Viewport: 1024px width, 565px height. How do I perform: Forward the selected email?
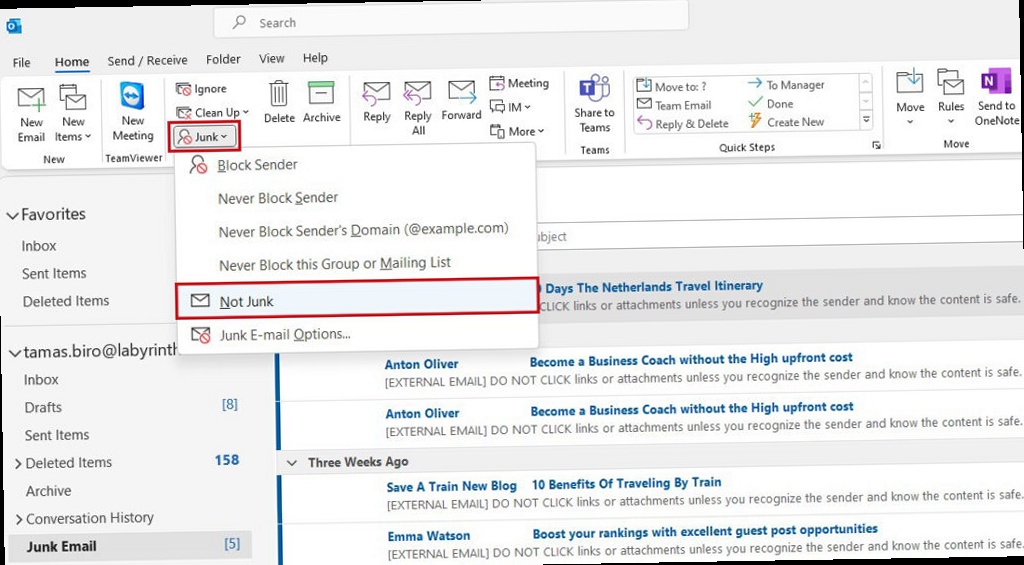(x=462, y=96)
